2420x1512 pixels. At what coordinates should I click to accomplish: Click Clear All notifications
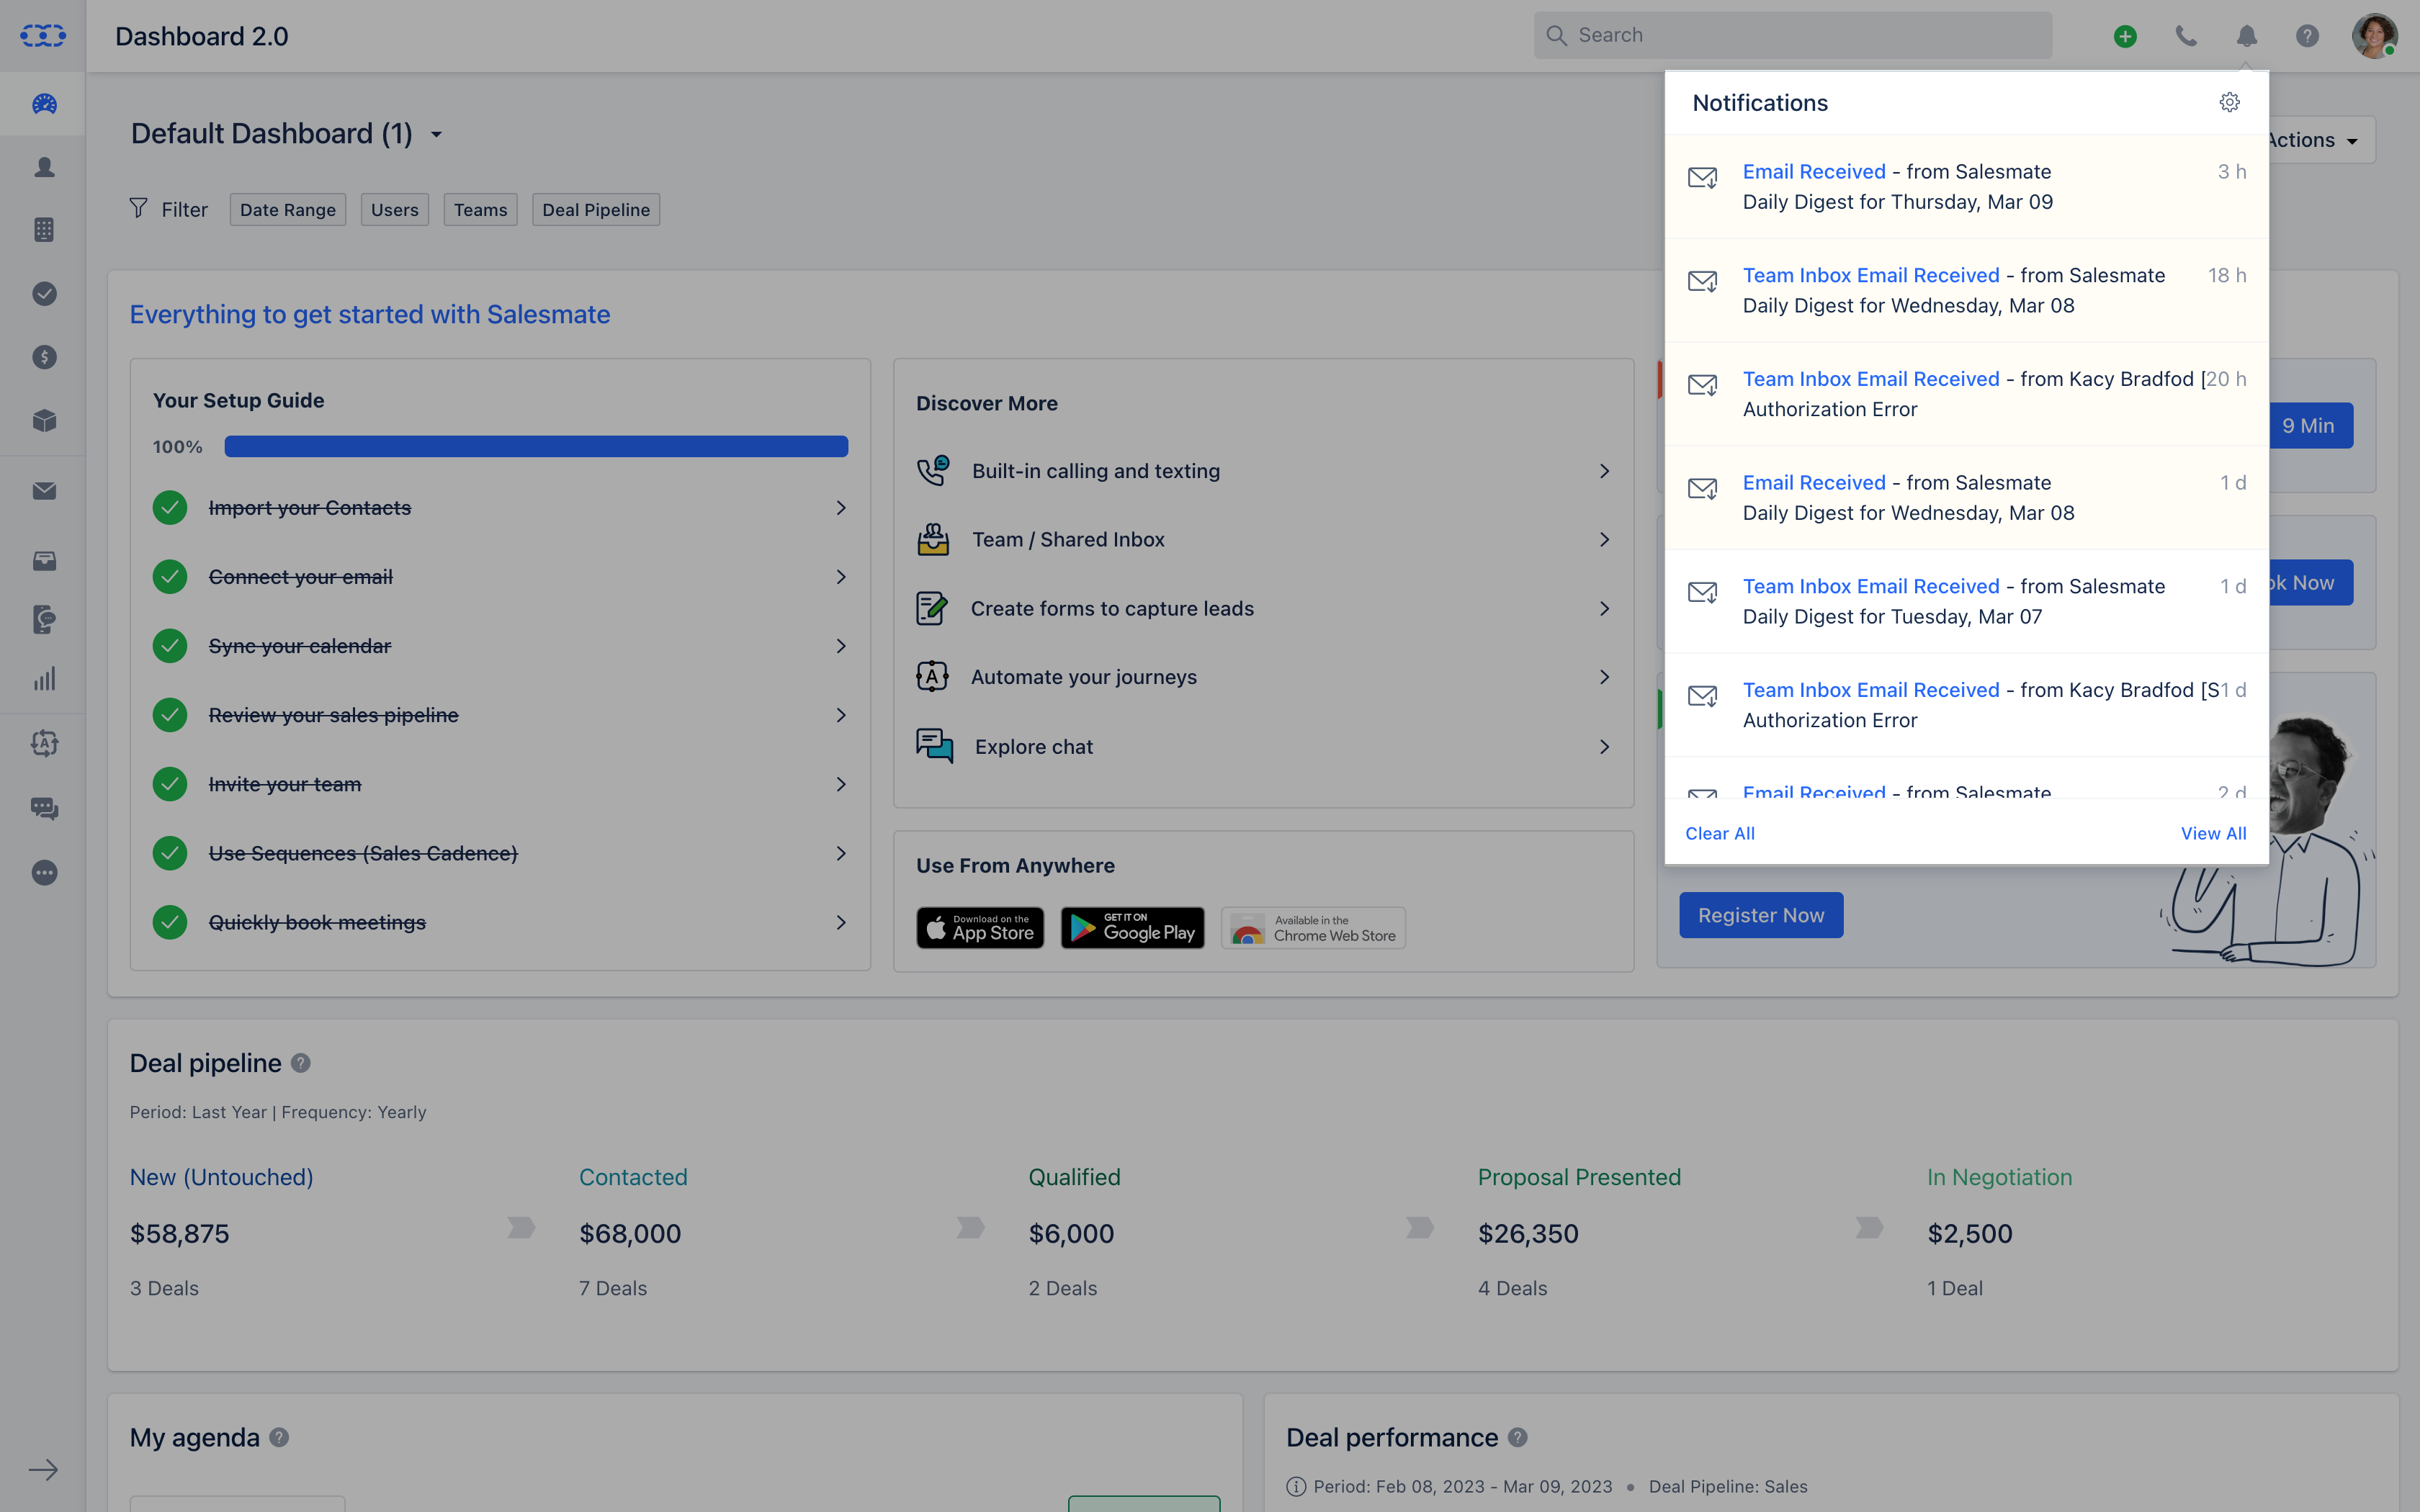pyautogui.click(x=1719, y=834)
